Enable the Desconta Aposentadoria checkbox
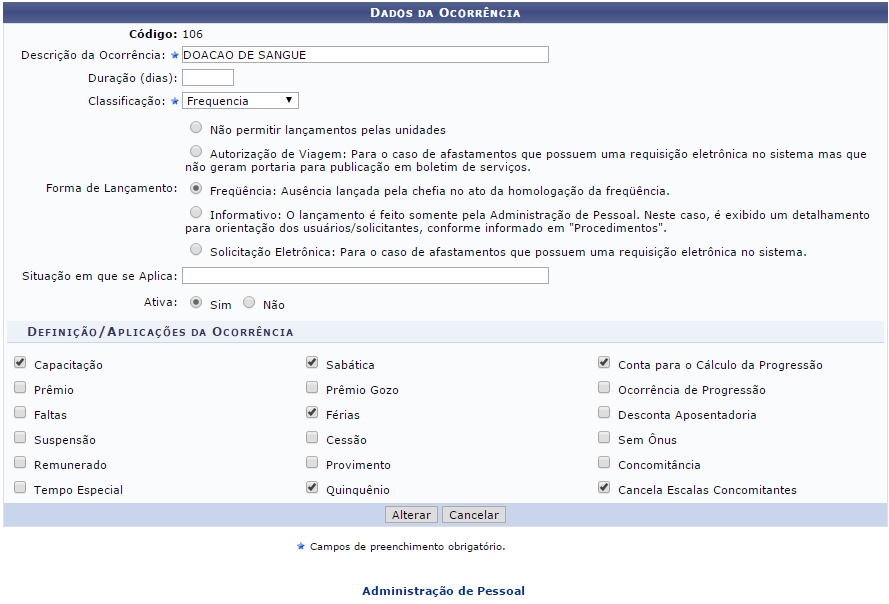The width and height of the screenshot is (889, 604). click(604, 413)
